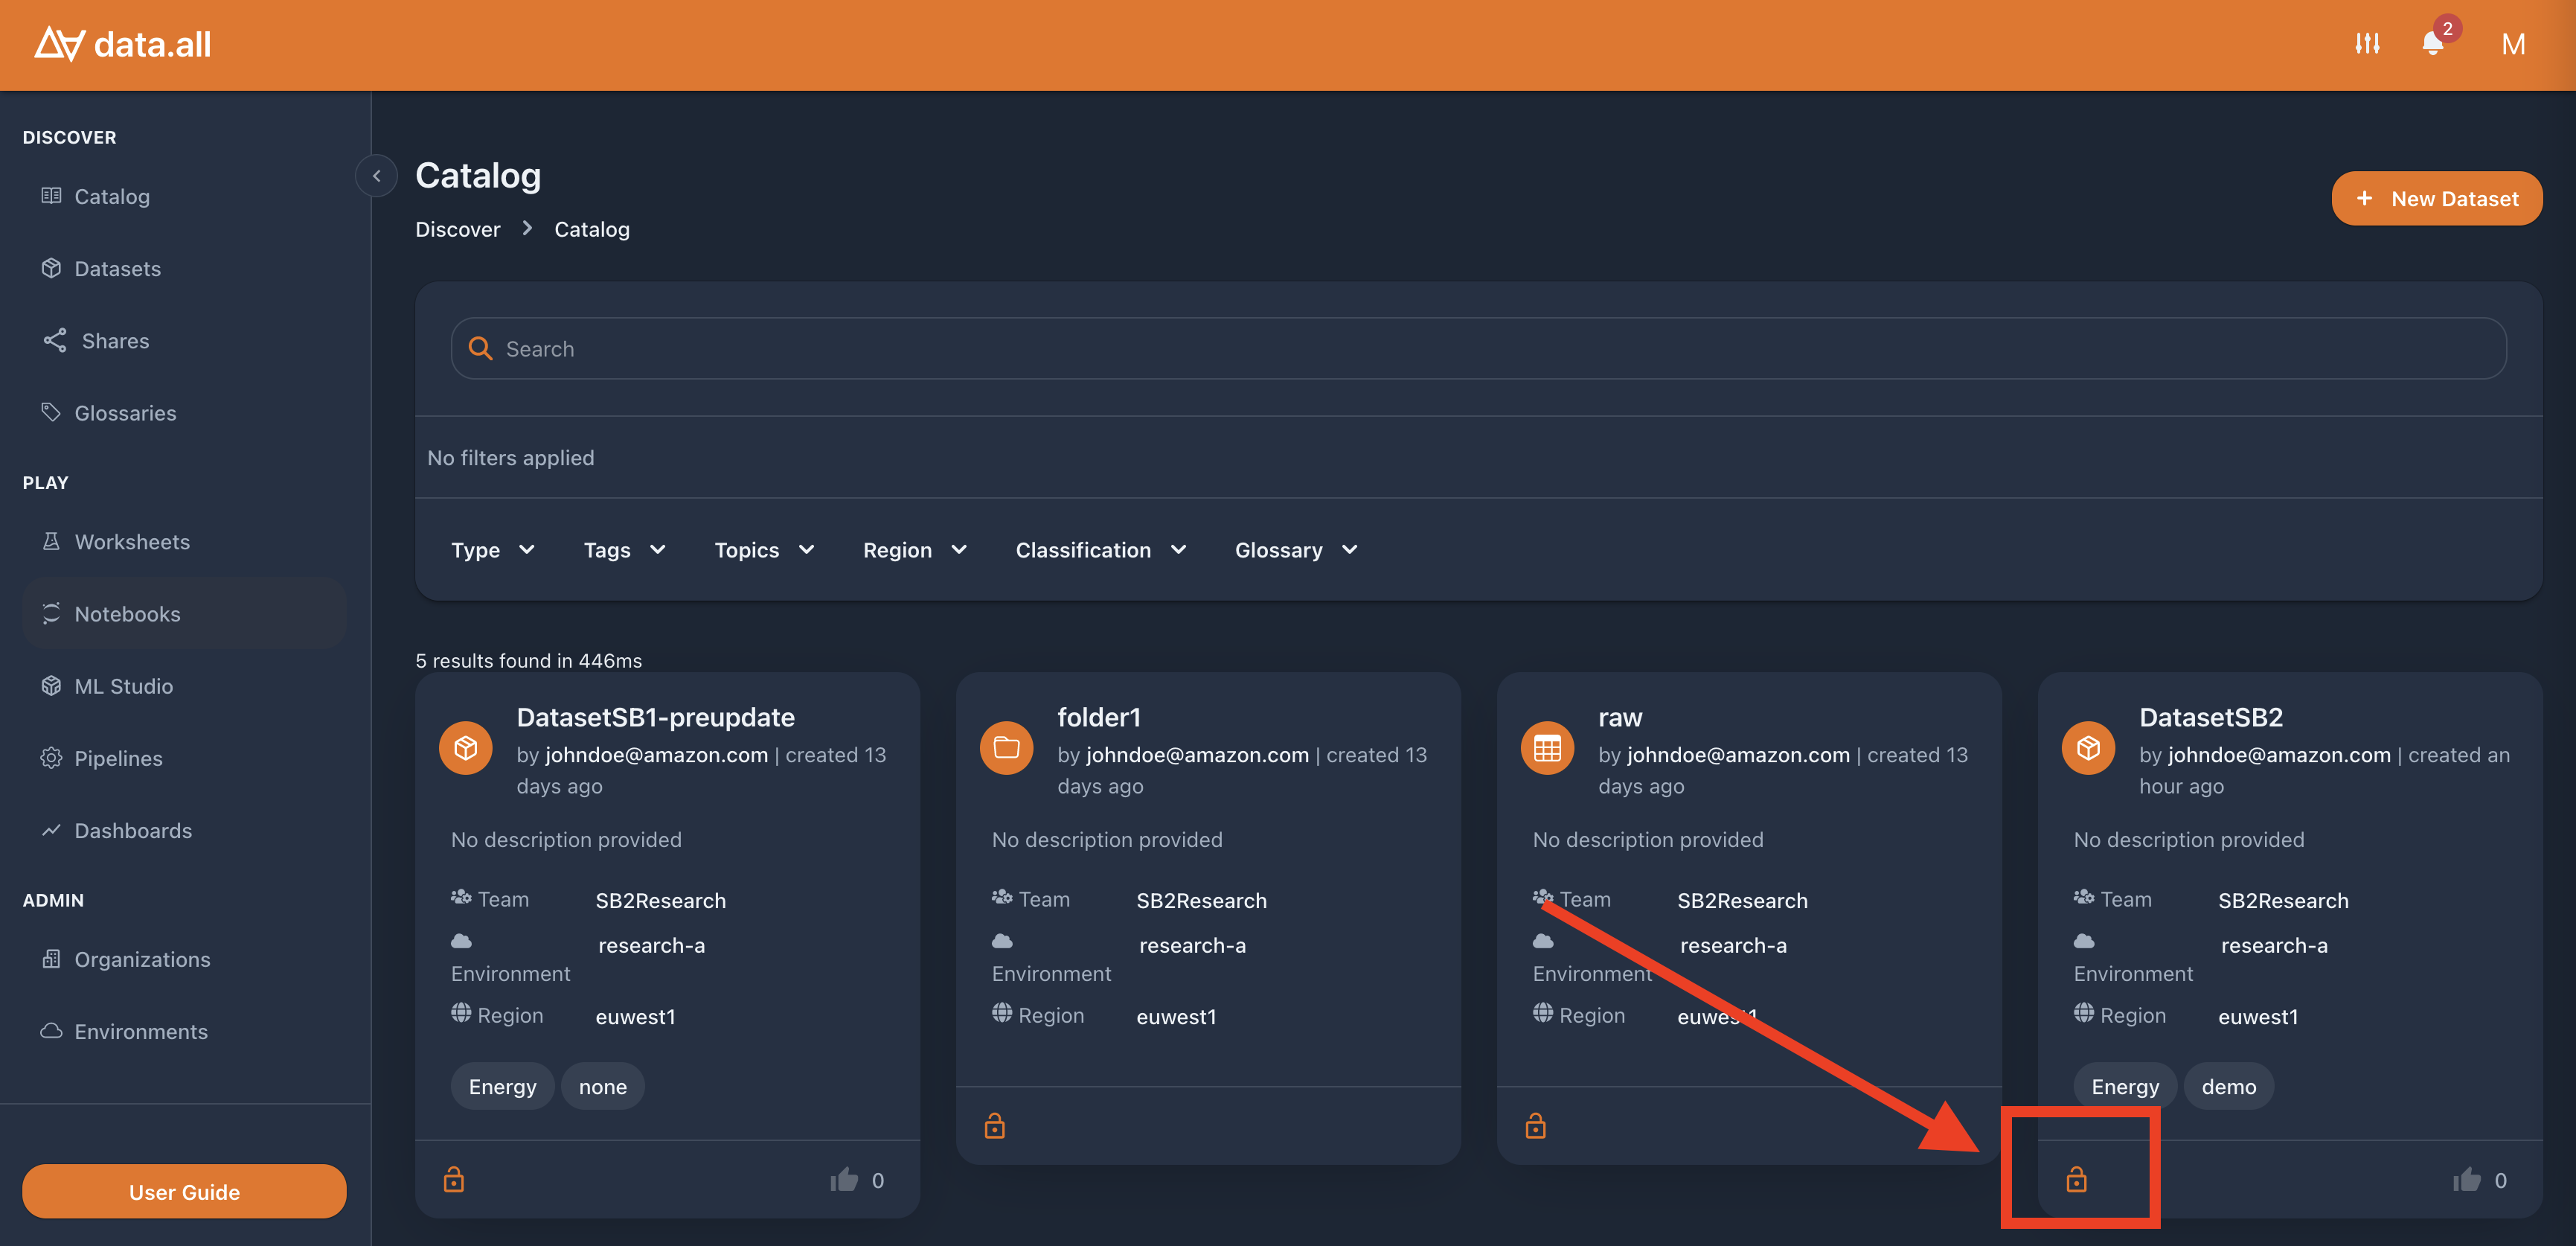
Task: Click the lock icon on DatasetSB2 card
Action: pyautogui.click(x=2077, y=1180)
